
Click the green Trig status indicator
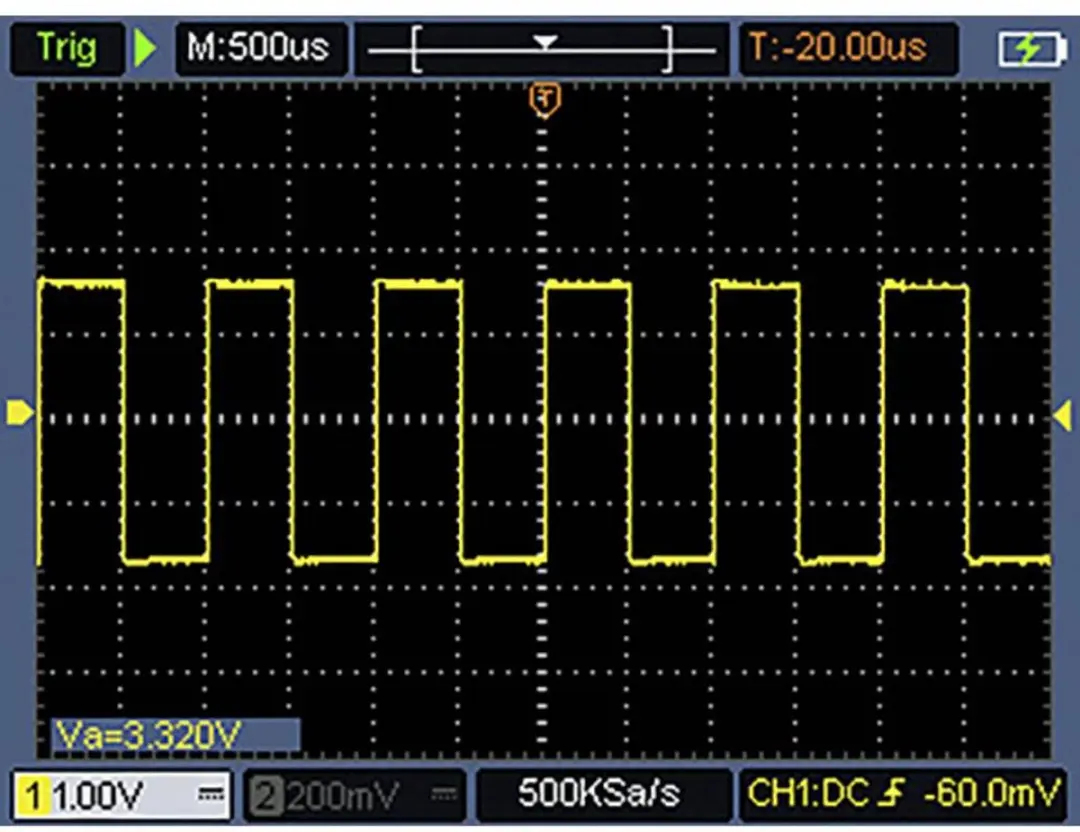[x=67, y=48]
